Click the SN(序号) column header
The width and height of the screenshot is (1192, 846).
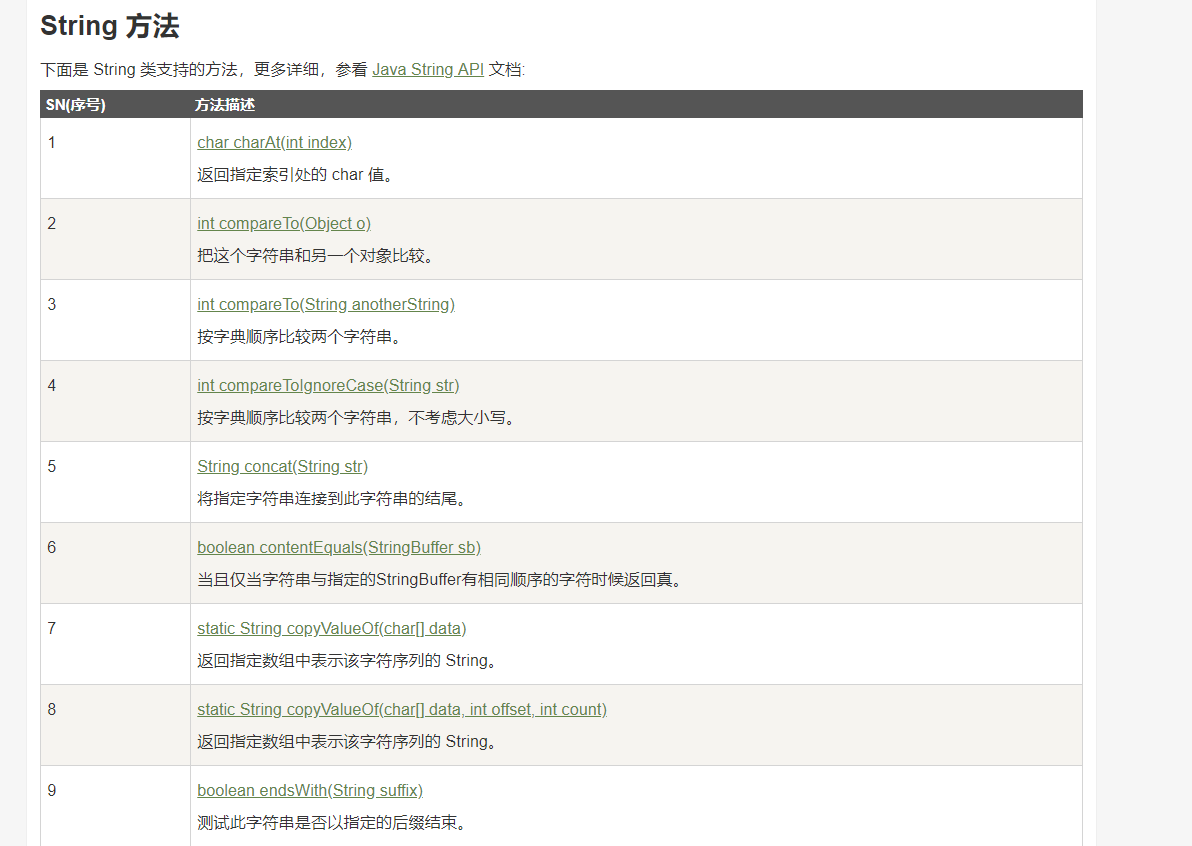76,105
